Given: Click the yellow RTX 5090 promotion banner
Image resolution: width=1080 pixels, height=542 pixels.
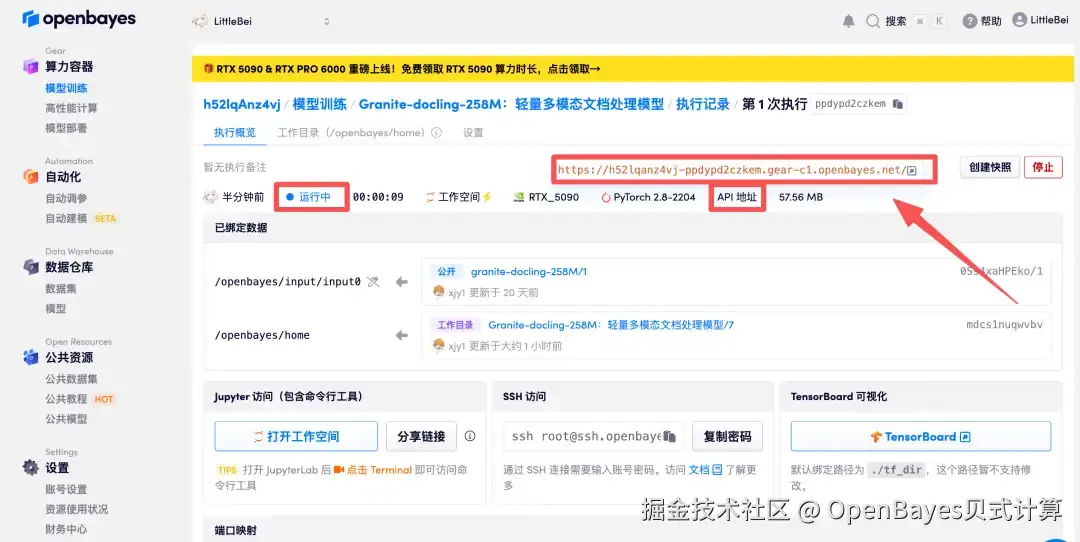Looking at the screenshot, I should (632, 69).
